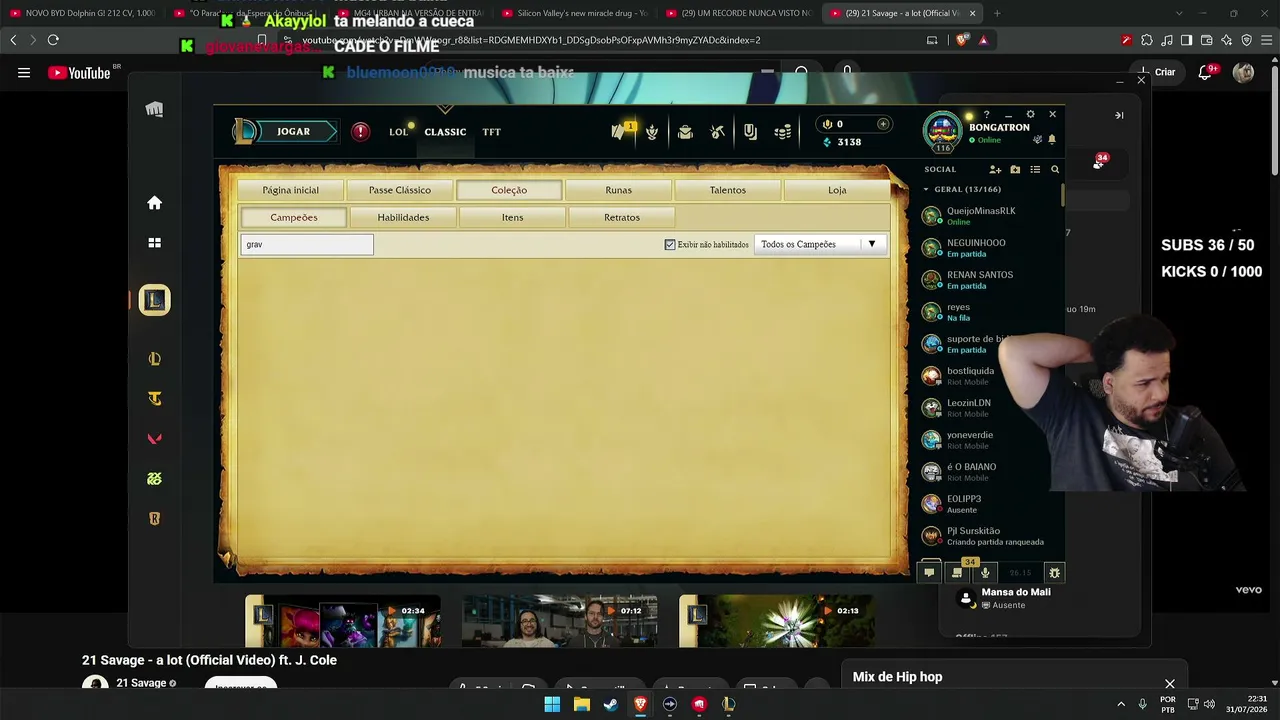Open the crafting hammer icon
The width and height of the screenshot is (1280, 720).
point(717,132)
